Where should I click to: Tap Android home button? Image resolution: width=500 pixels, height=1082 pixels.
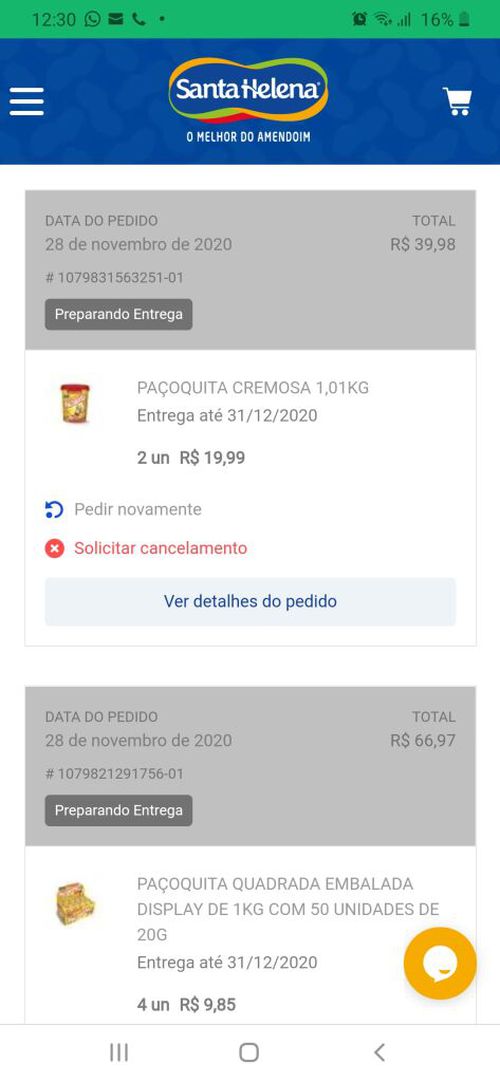coord(249,1052)
